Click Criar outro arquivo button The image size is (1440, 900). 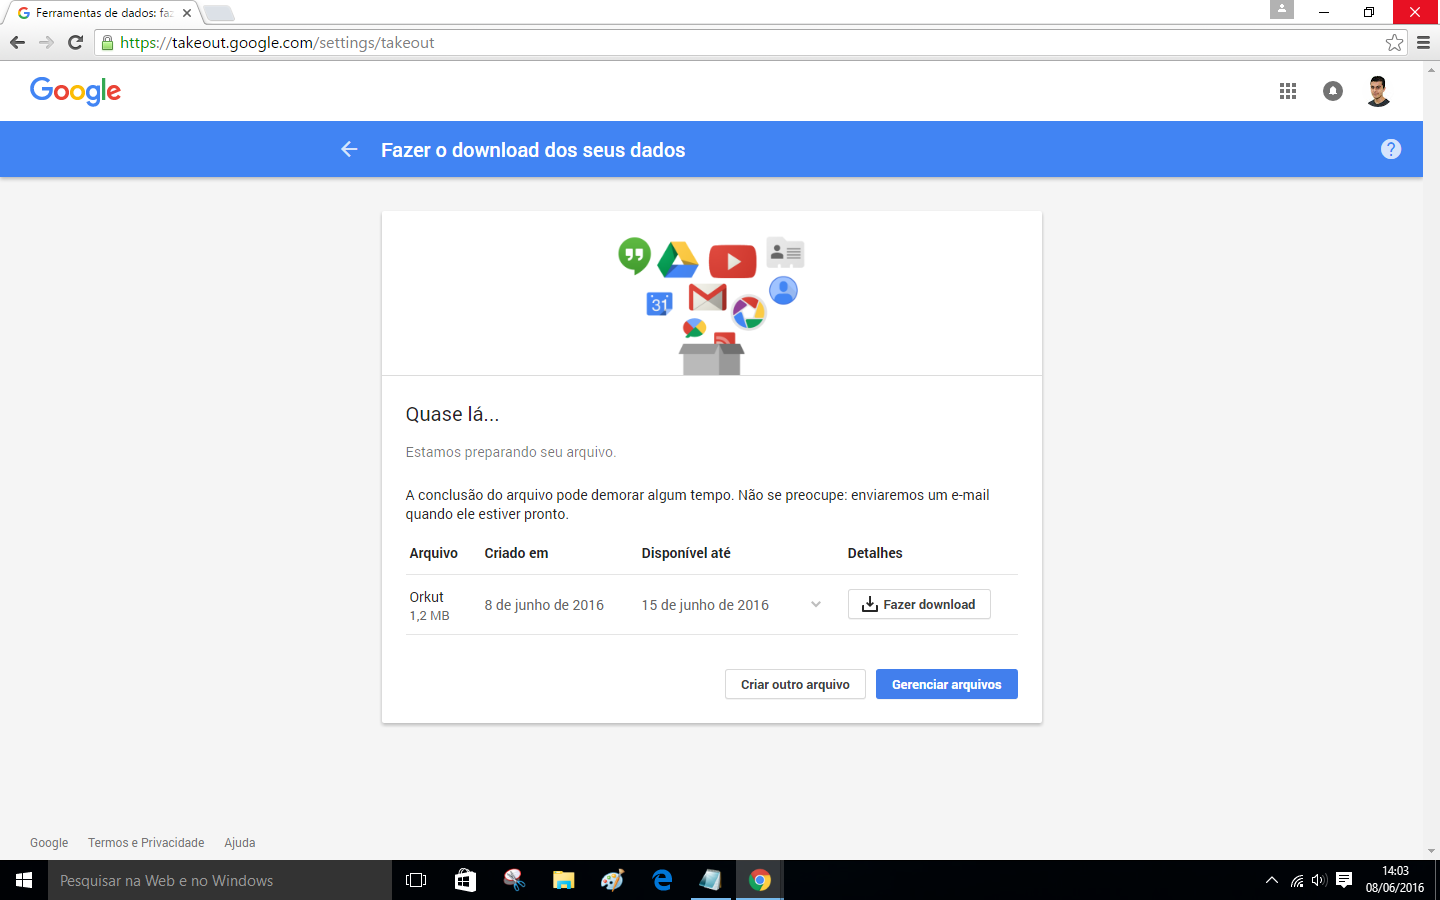795,684
